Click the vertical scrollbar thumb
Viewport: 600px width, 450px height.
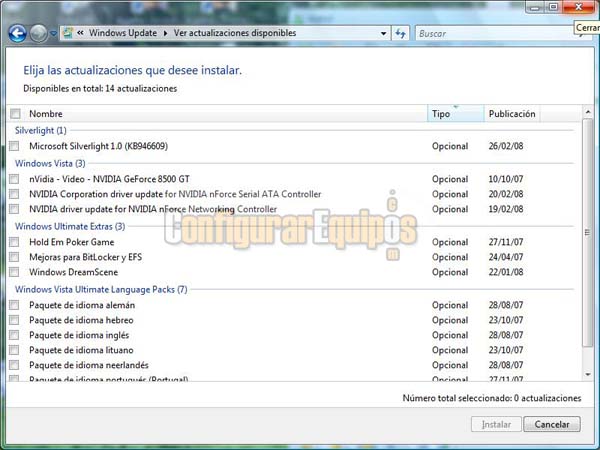588,232
